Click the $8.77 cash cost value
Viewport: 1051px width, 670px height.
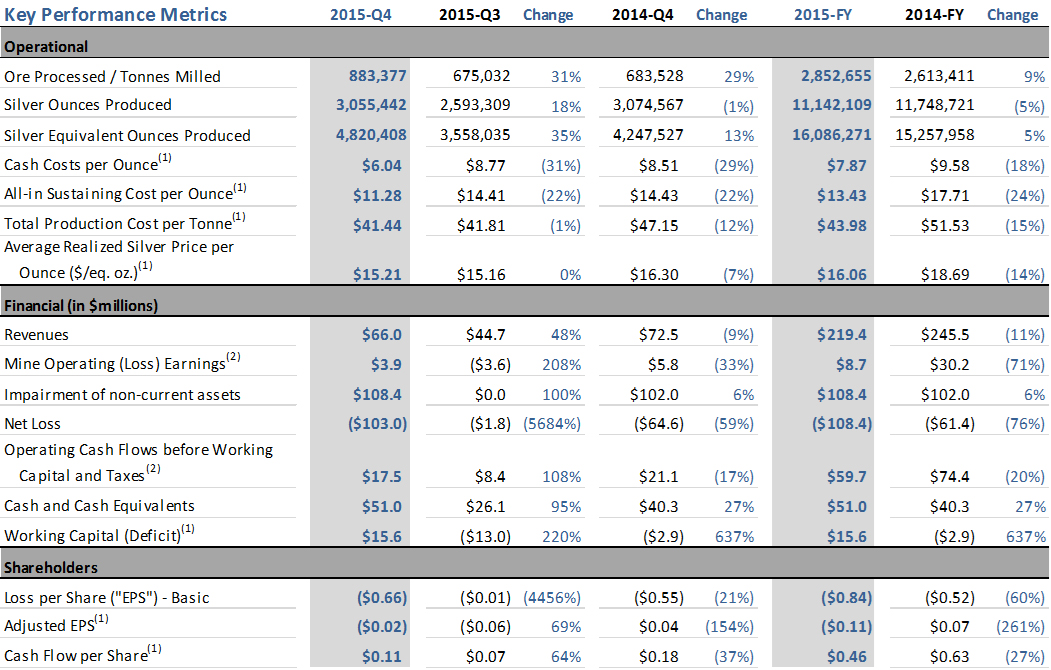485,165
